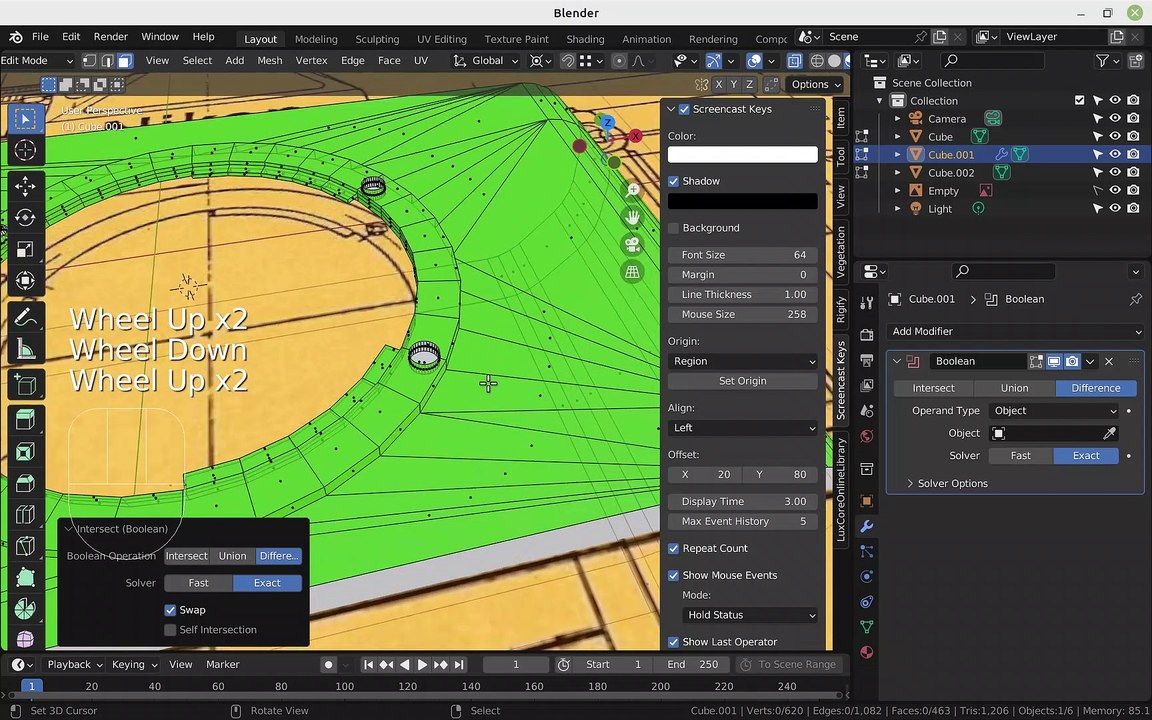Switch to face select mode
This screenshot has width=1152, height=720.
[x=125, y=61]
